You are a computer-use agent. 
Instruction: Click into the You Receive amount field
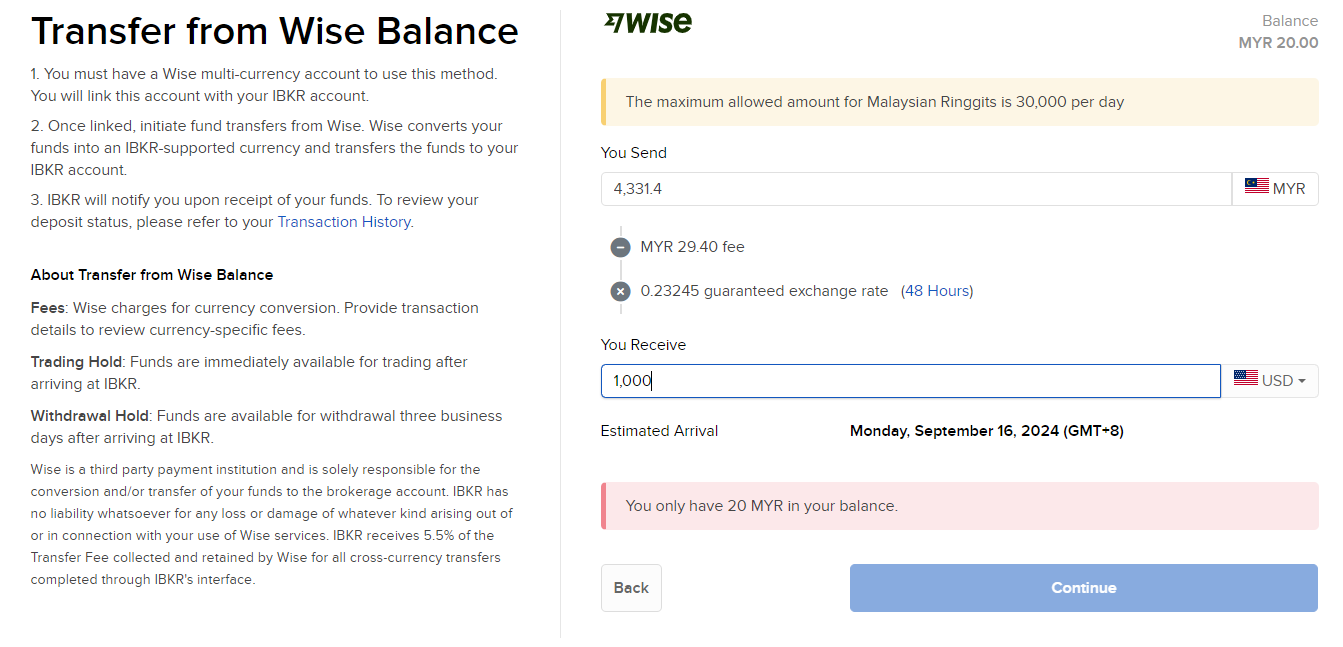pyautogui.click(x=910, y=381)
